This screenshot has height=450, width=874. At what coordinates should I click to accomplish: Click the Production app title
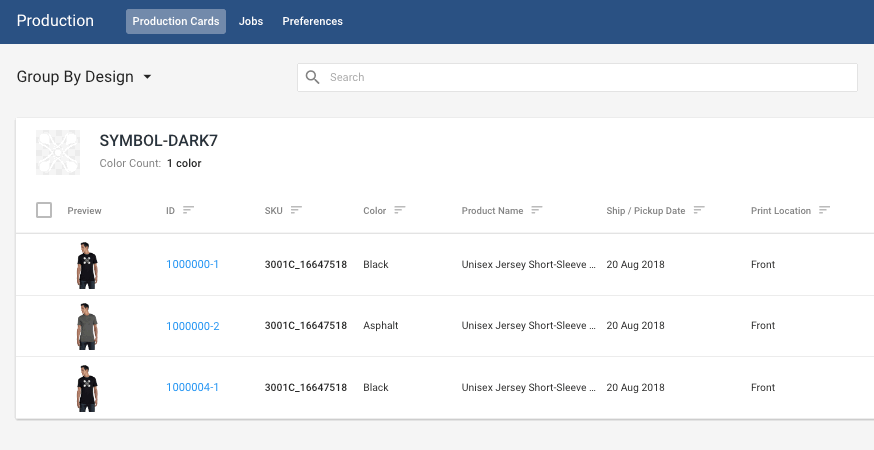coord(55,21)
